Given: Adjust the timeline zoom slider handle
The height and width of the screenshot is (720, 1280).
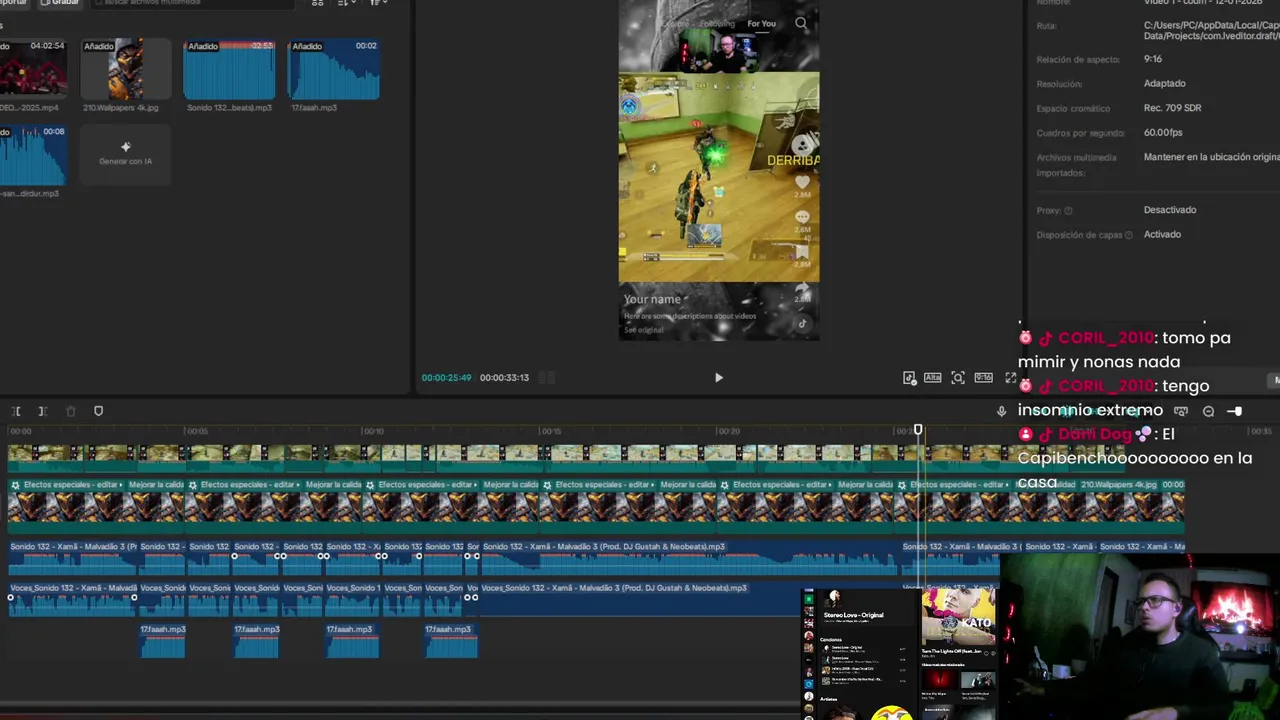Looking at the screenshot, I should [x=1236, y=411].
